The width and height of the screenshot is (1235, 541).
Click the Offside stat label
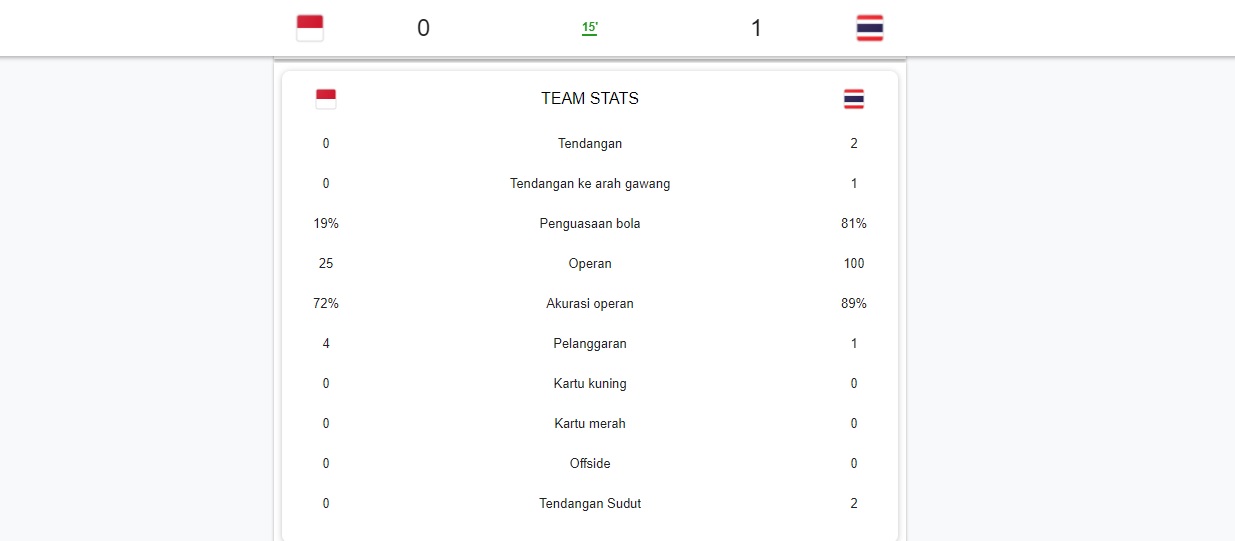coord(590,464)
